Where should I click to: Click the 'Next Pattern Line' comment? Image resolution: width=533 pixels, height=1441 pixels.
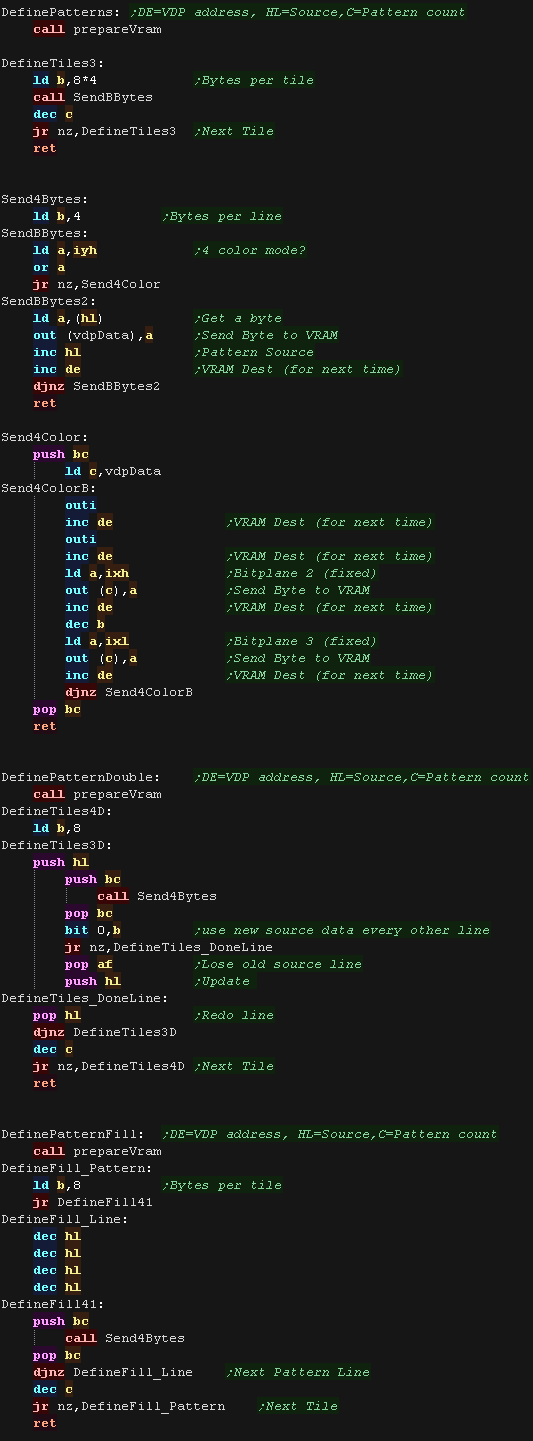[x=298, y=1372]
